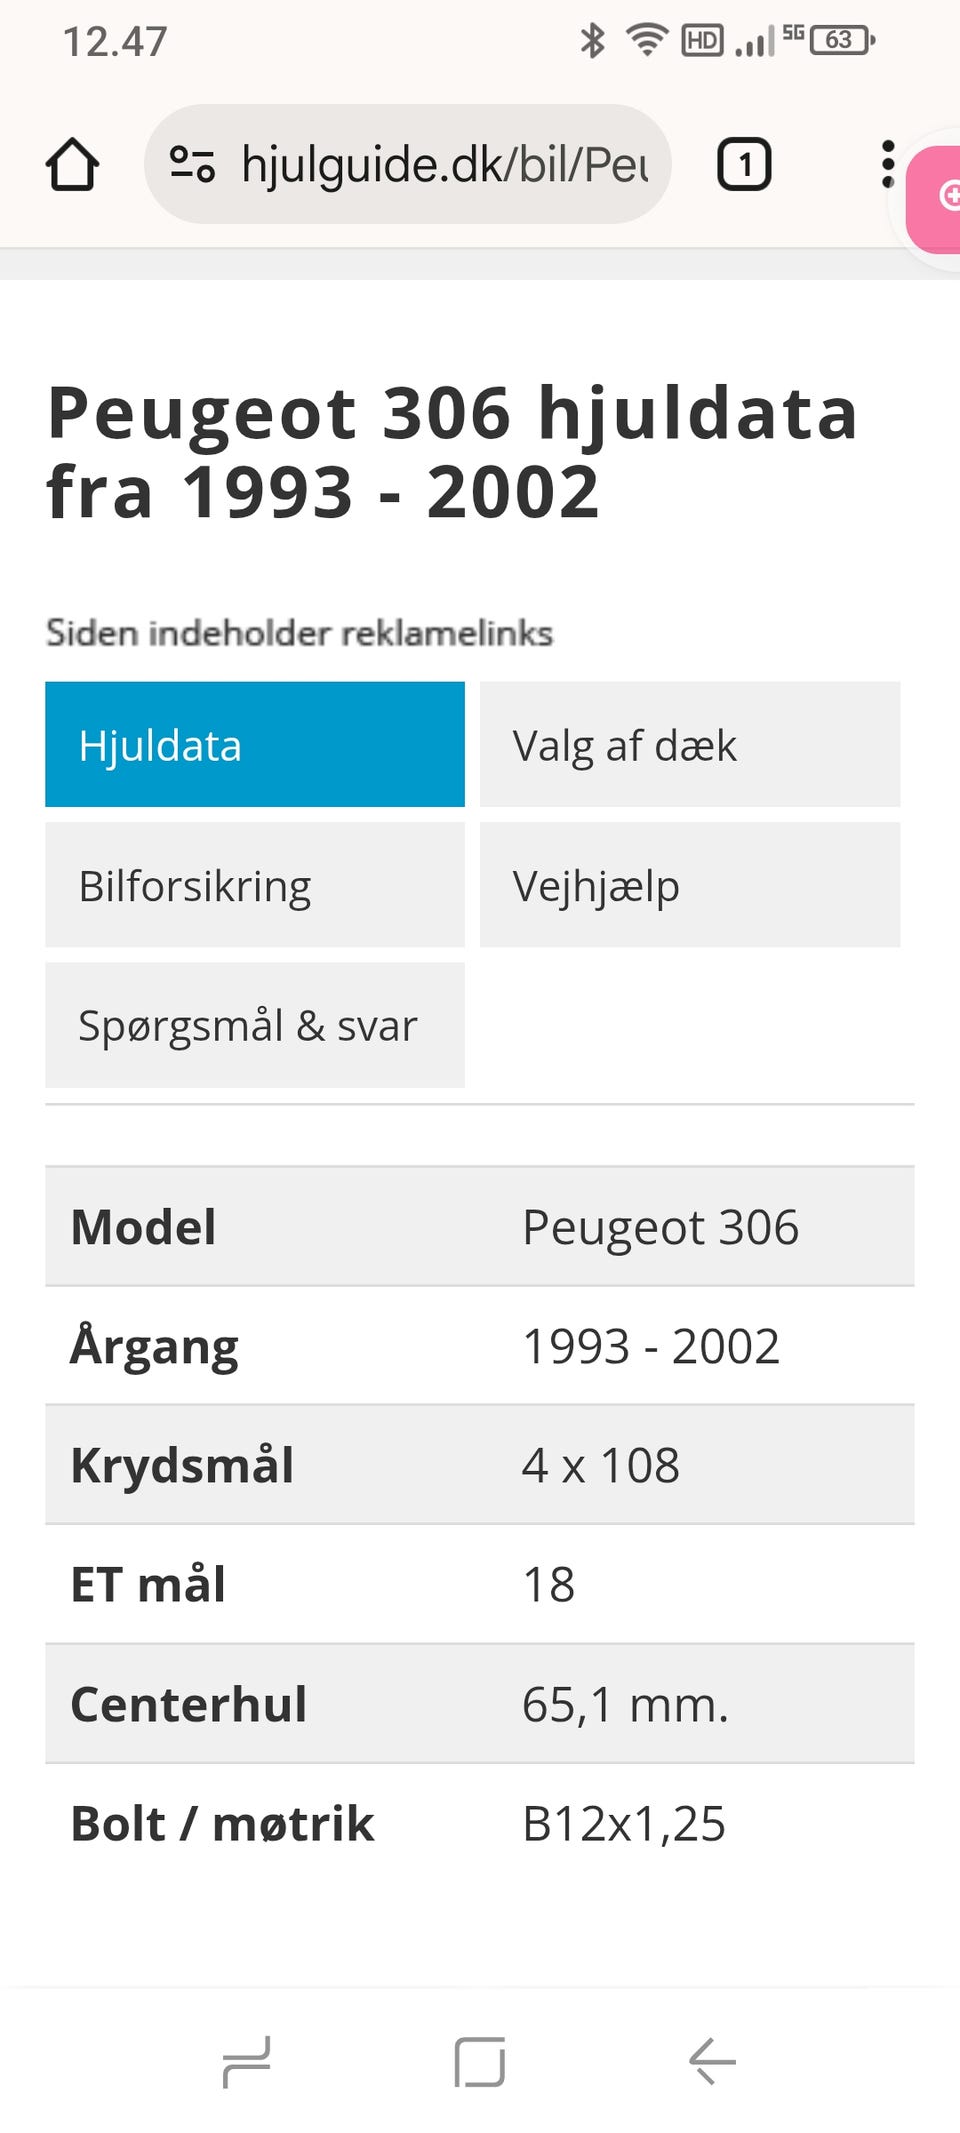The width and height of the screenshot is (960, 2133).
Task: Tap the Wi-Fi status icon
Action: [647, 40]
